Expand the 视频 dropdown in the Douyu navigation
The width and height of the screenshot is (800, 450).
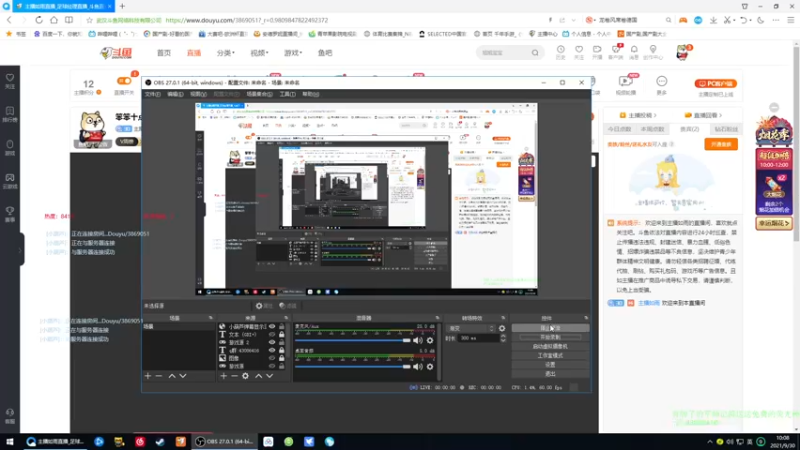tap(259, 53)
